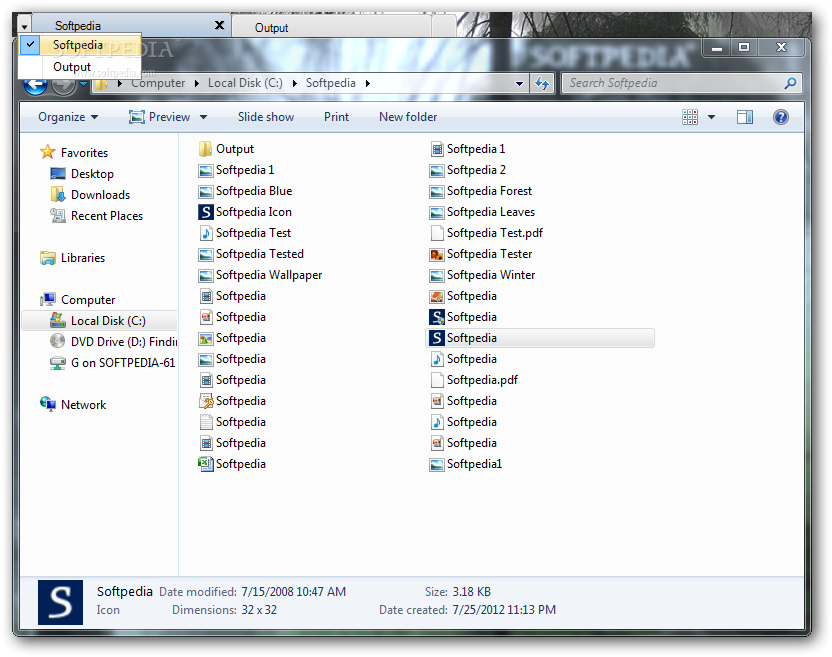The width and height of the screenshot is (832, 657).
Task: Open Help via question mark icon
Action: [x=781, y=117]
